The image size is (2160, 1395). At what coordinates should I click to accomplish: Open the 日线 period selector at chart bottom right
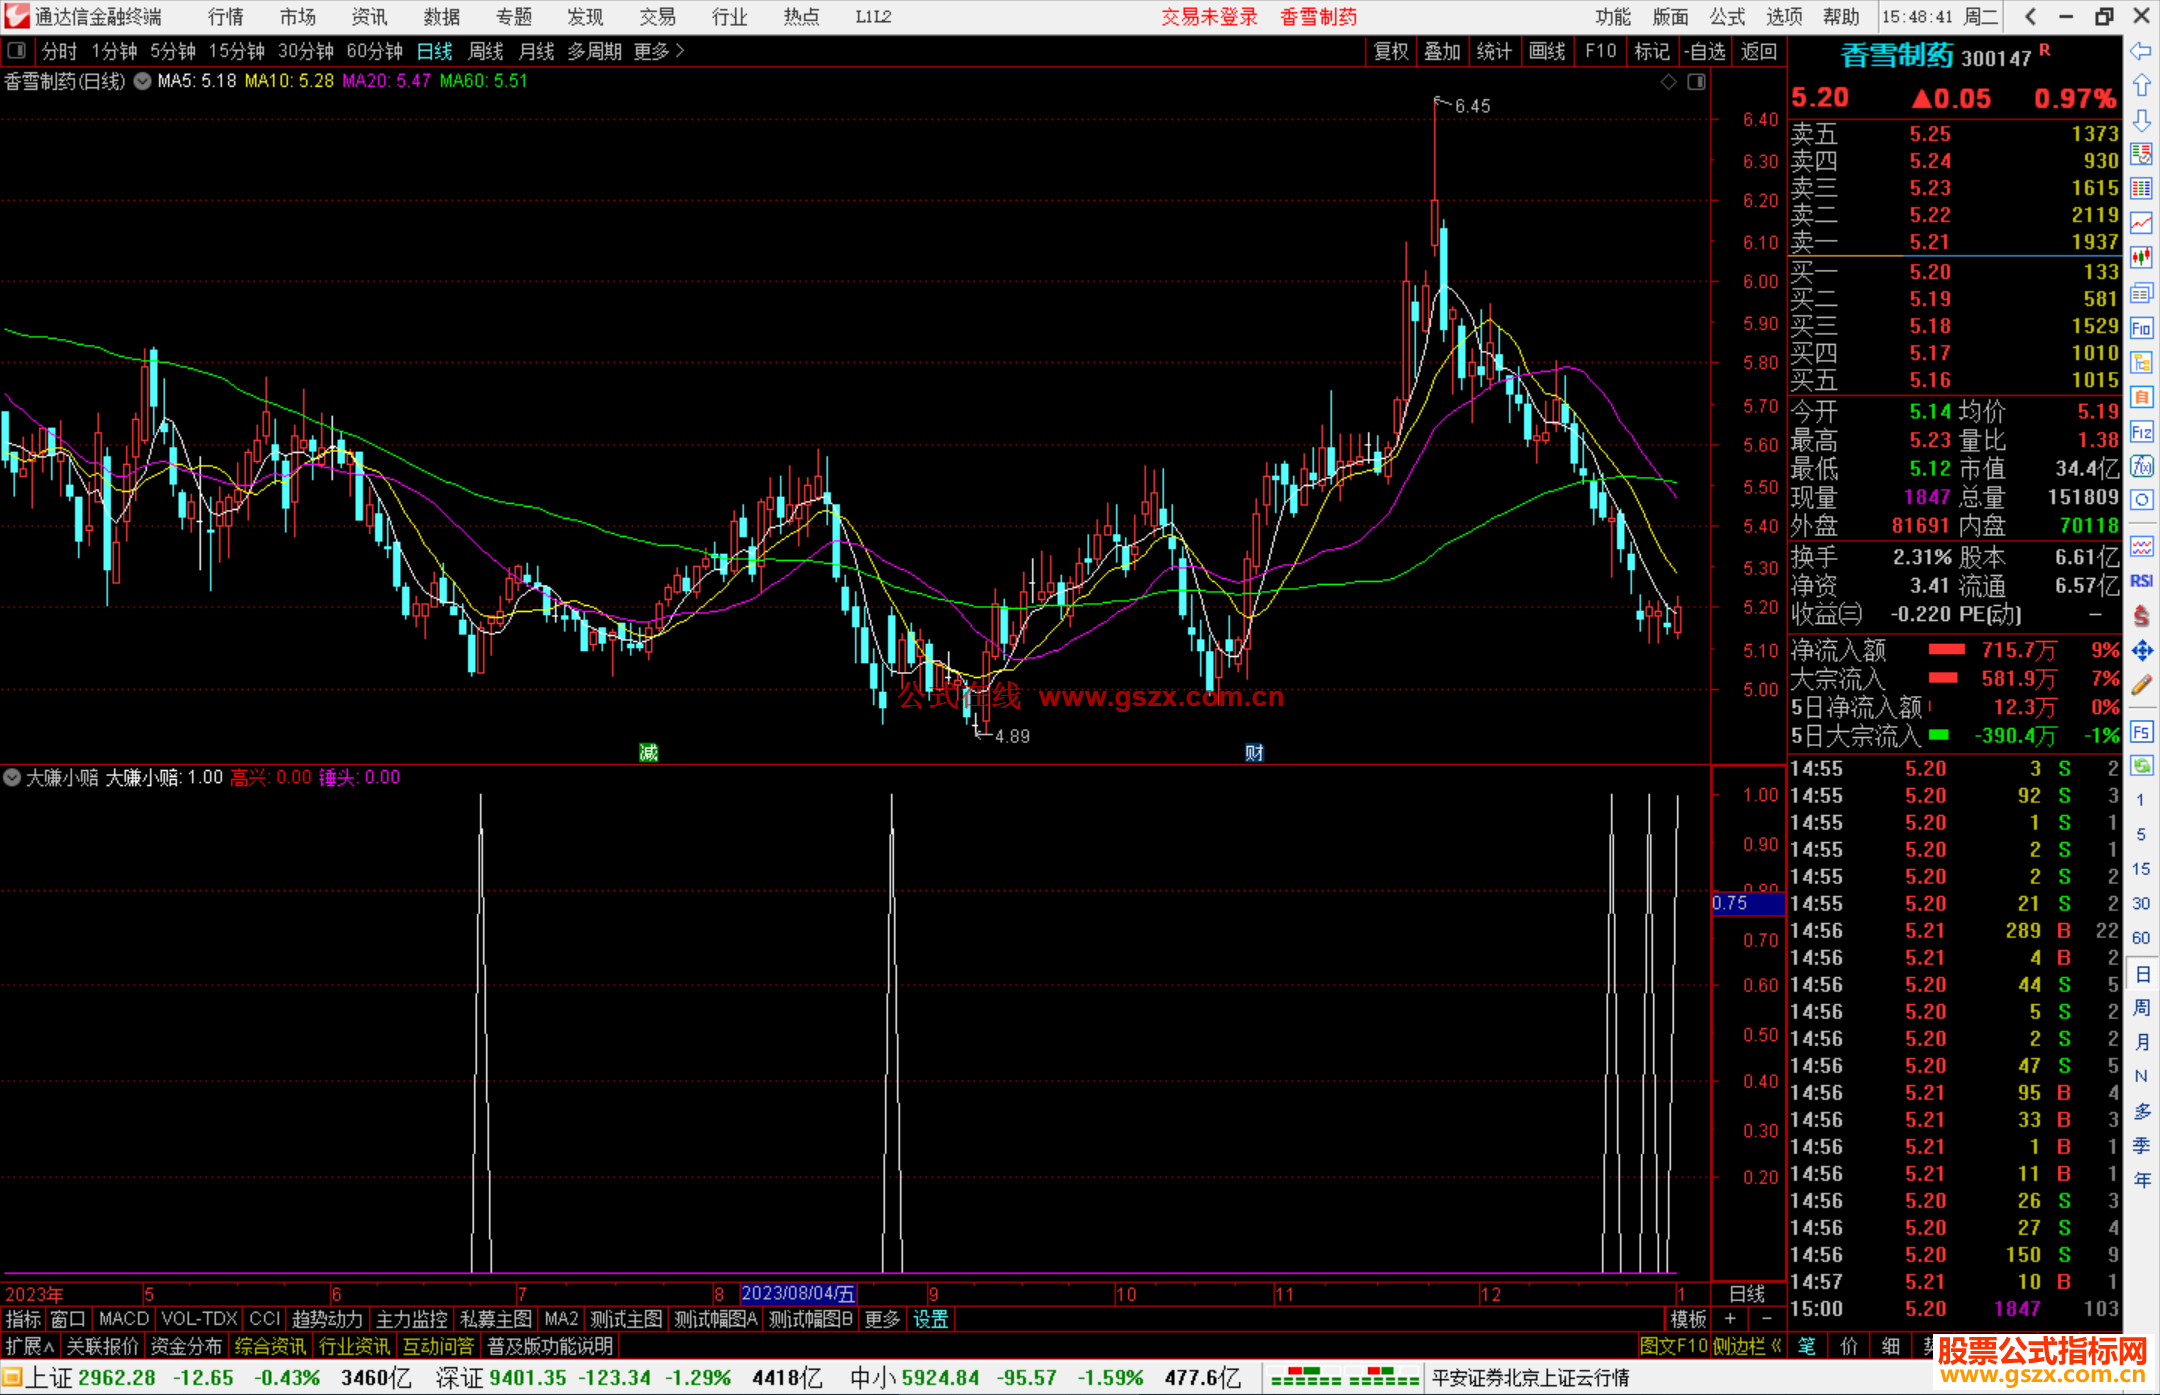point(1747,1293)
